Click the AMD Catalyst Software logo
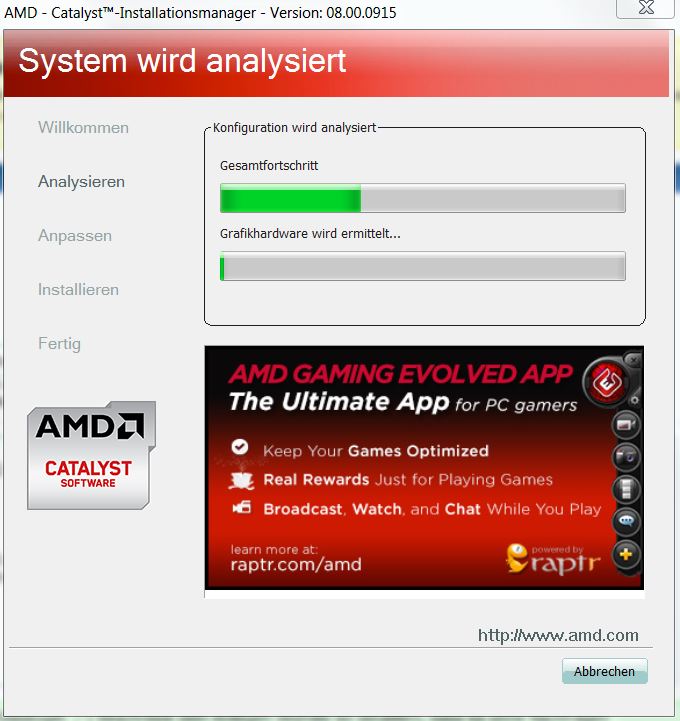This screenshot has height=721, width=680. click(x=91, y=455)
